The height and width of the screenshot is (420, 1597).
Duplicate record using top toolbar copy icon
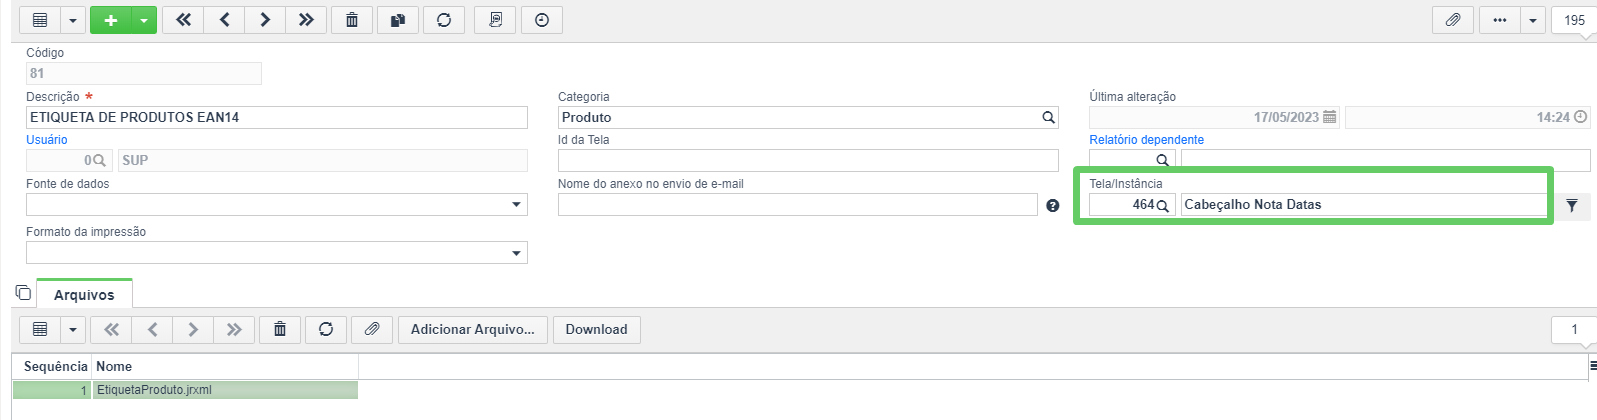point(398,20)
